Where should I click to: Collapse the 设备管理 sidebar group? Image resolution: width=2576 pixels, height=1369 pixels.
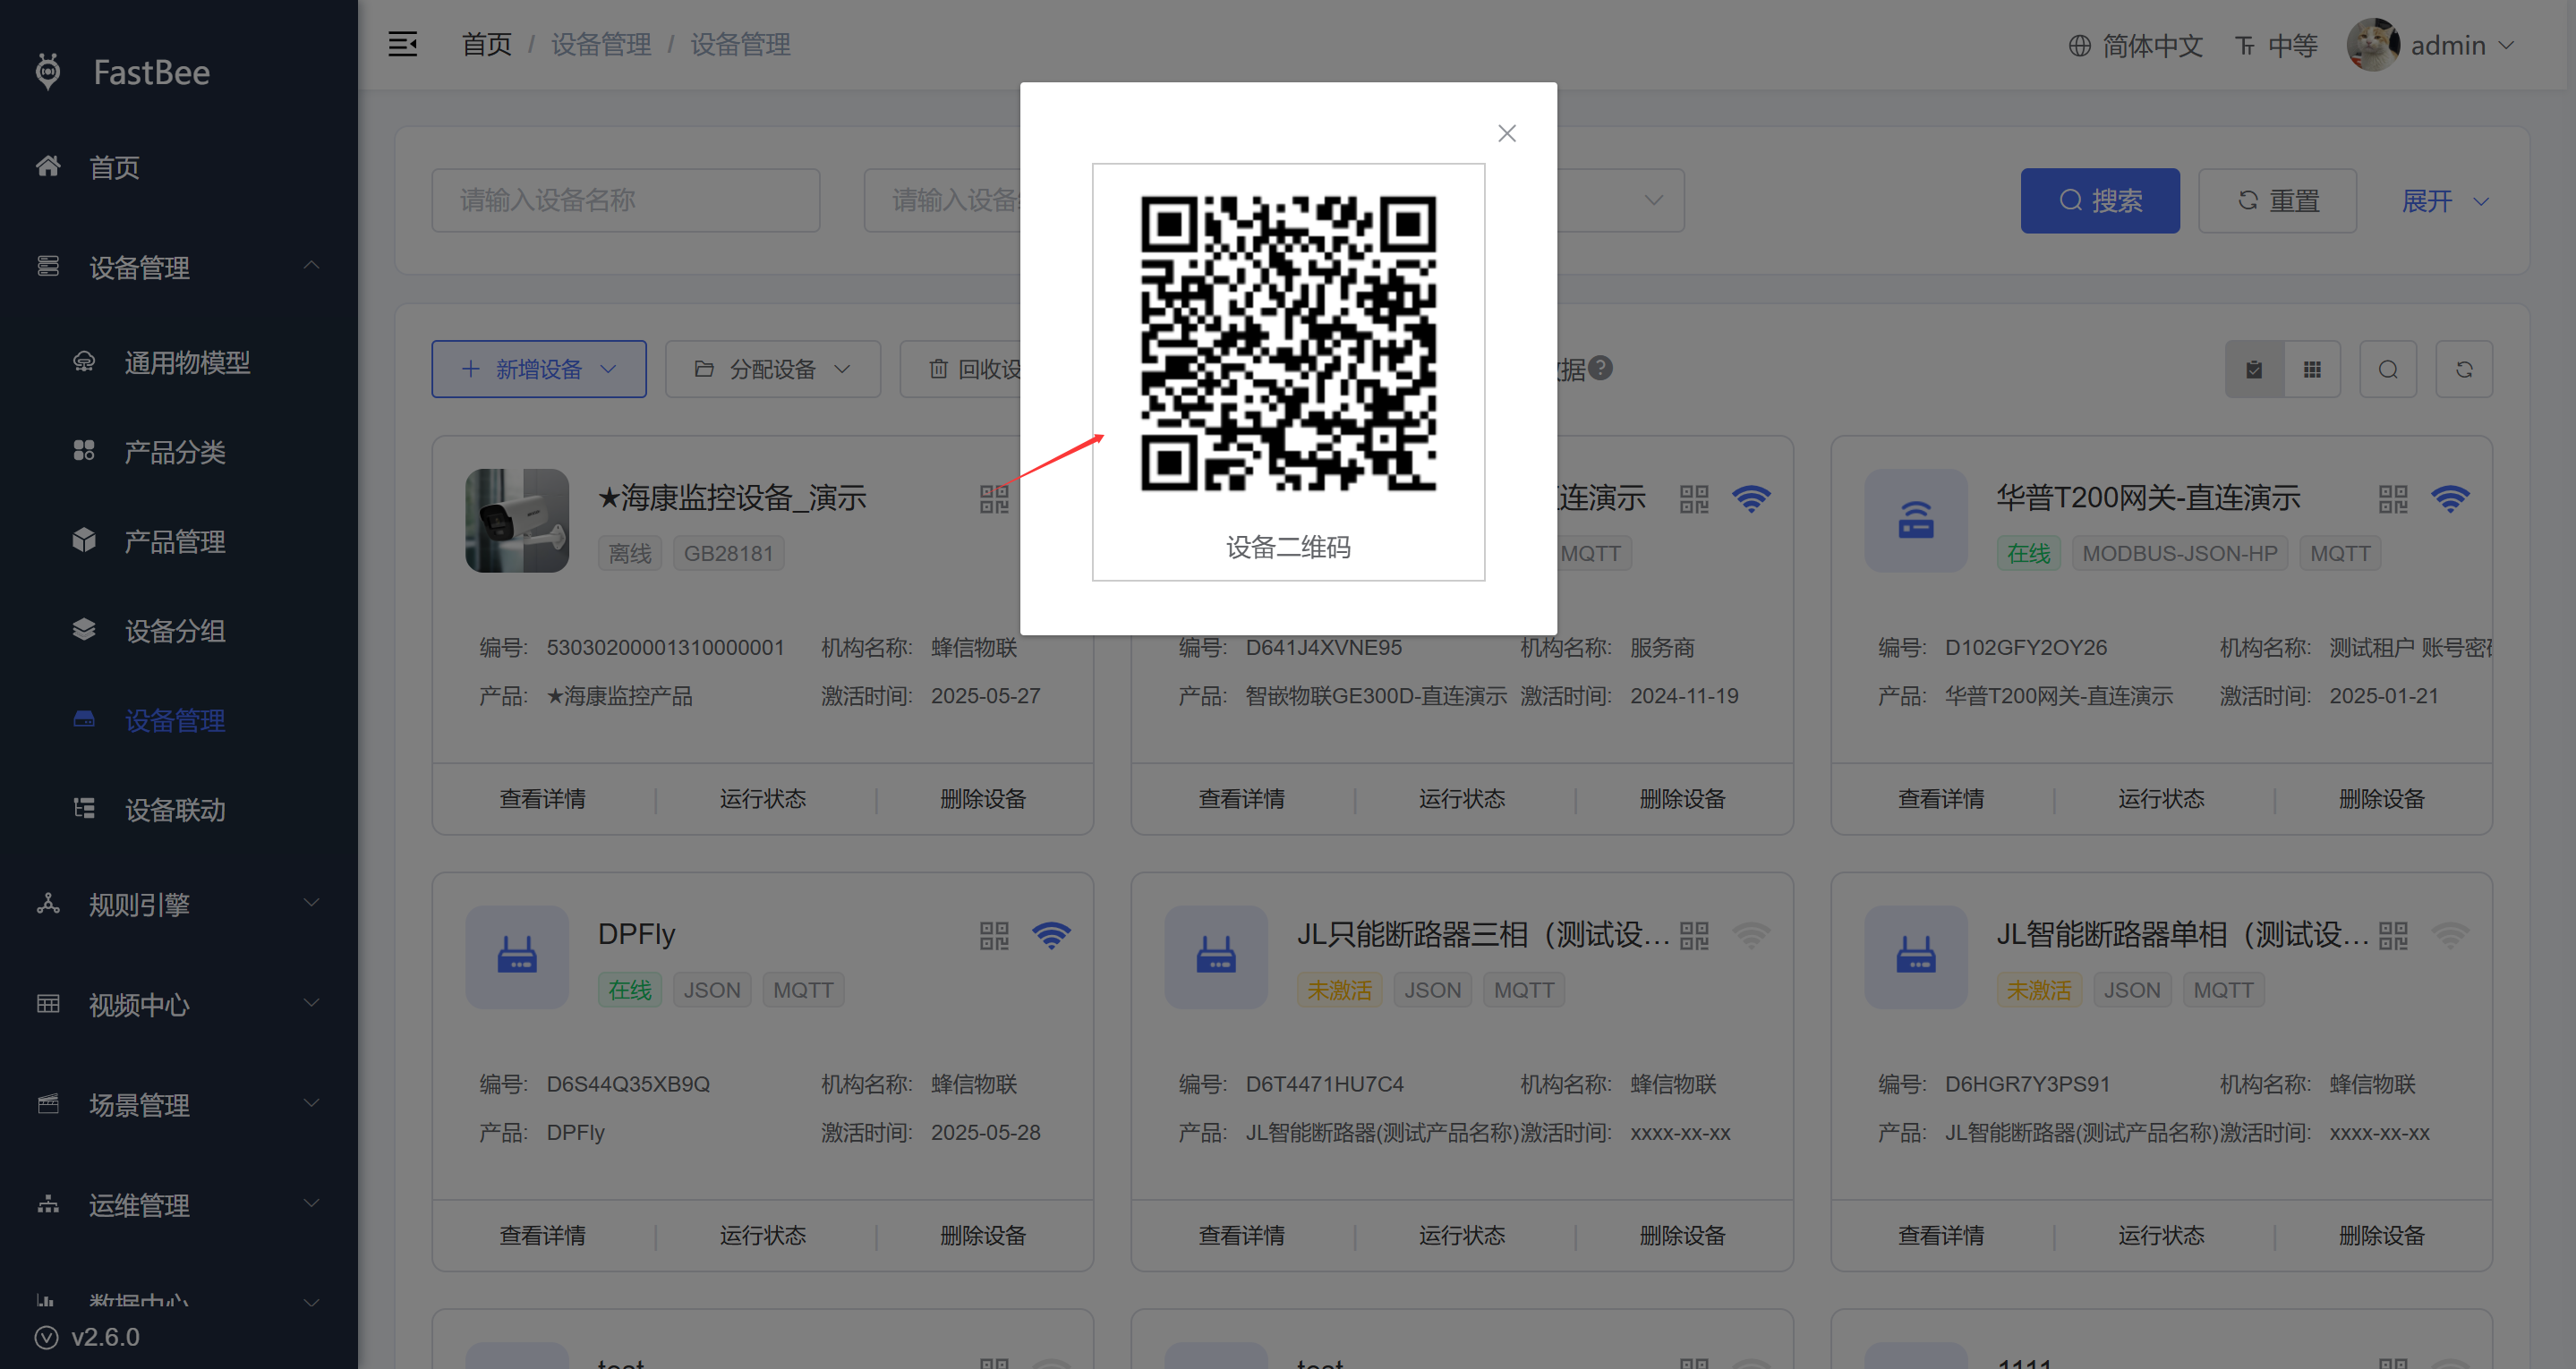[x=179, y=267]
